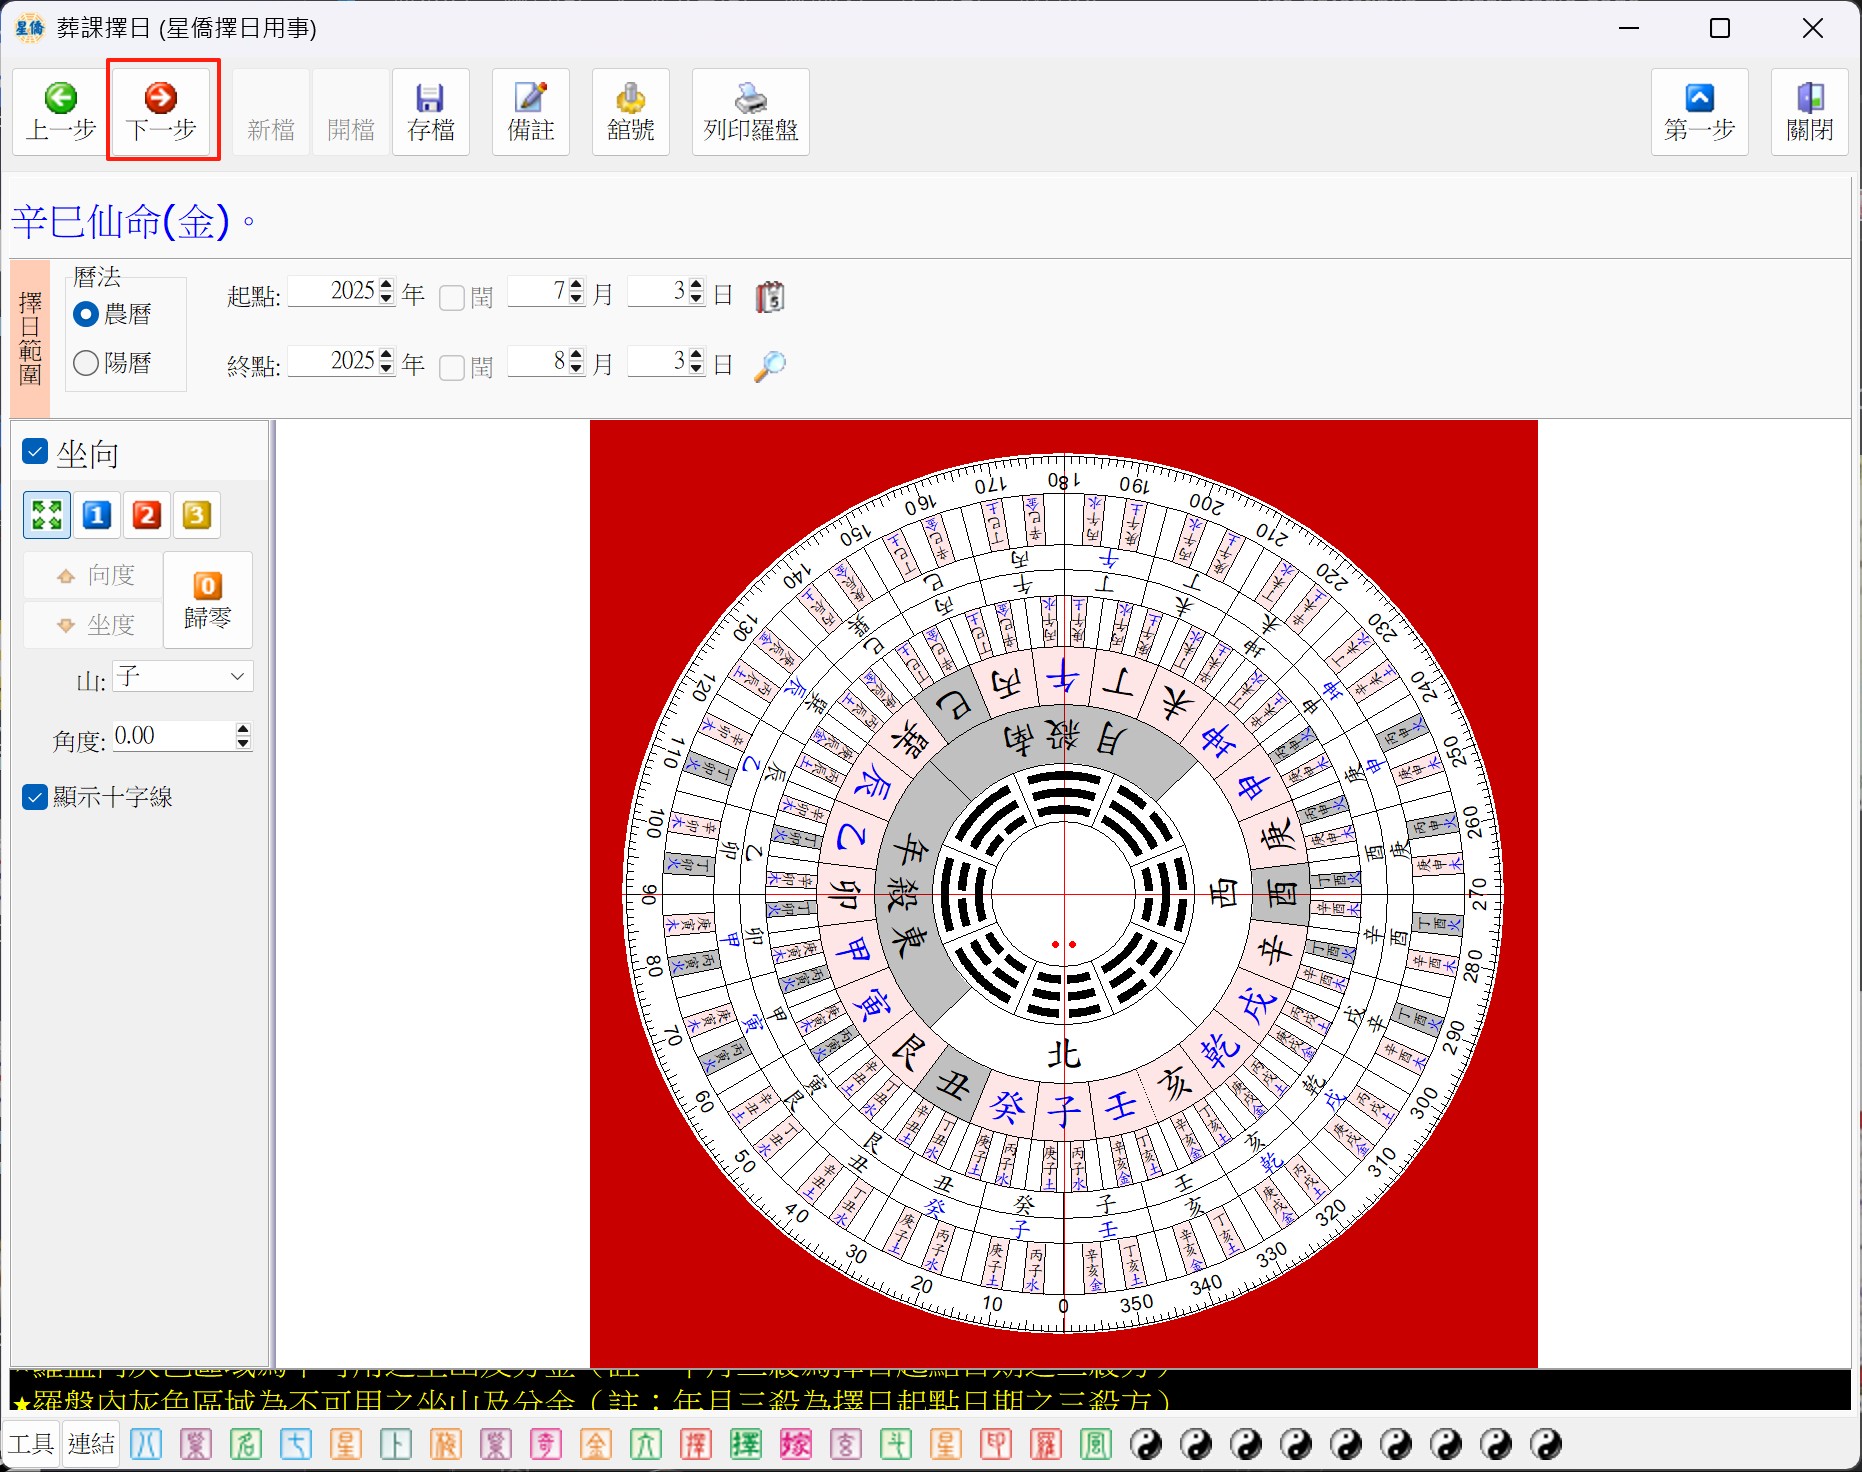Expand the 山 mountain dropdown
The width and height of the screenshot is (1862, 1472).
pyautogui.click(x=237, y=677)
